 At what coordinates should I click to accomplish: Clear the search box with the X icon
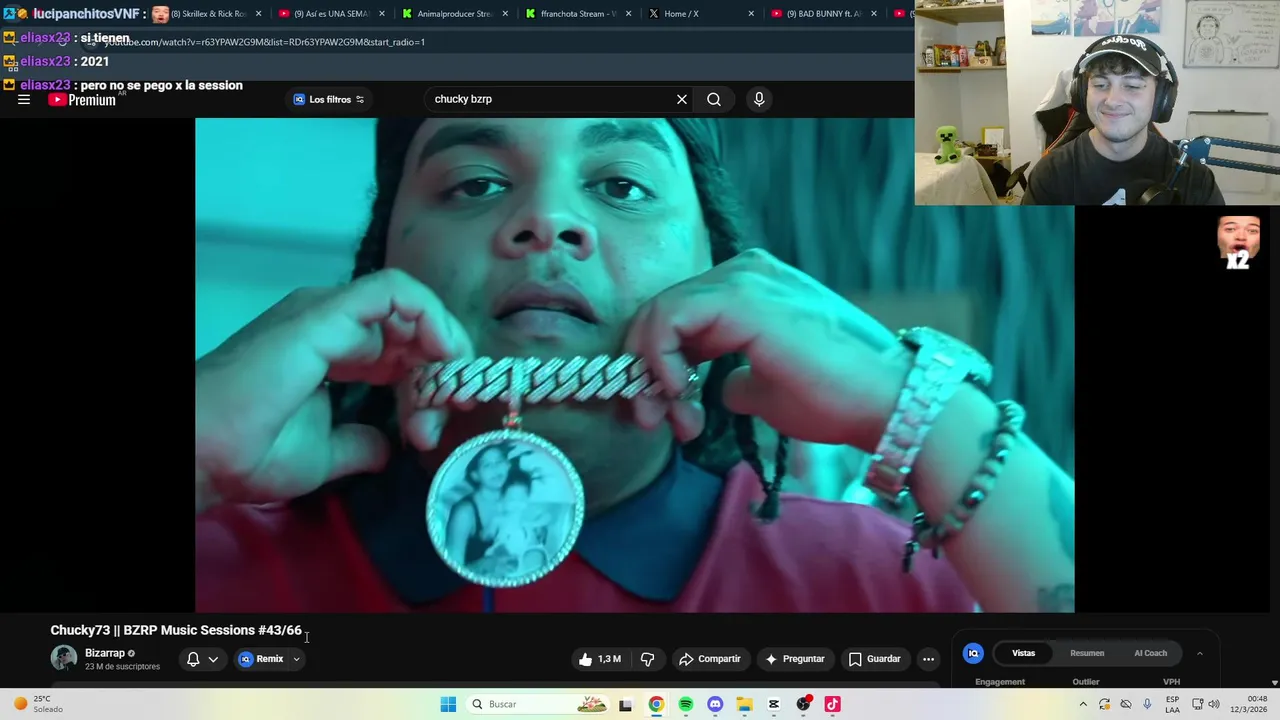(682, 99)
